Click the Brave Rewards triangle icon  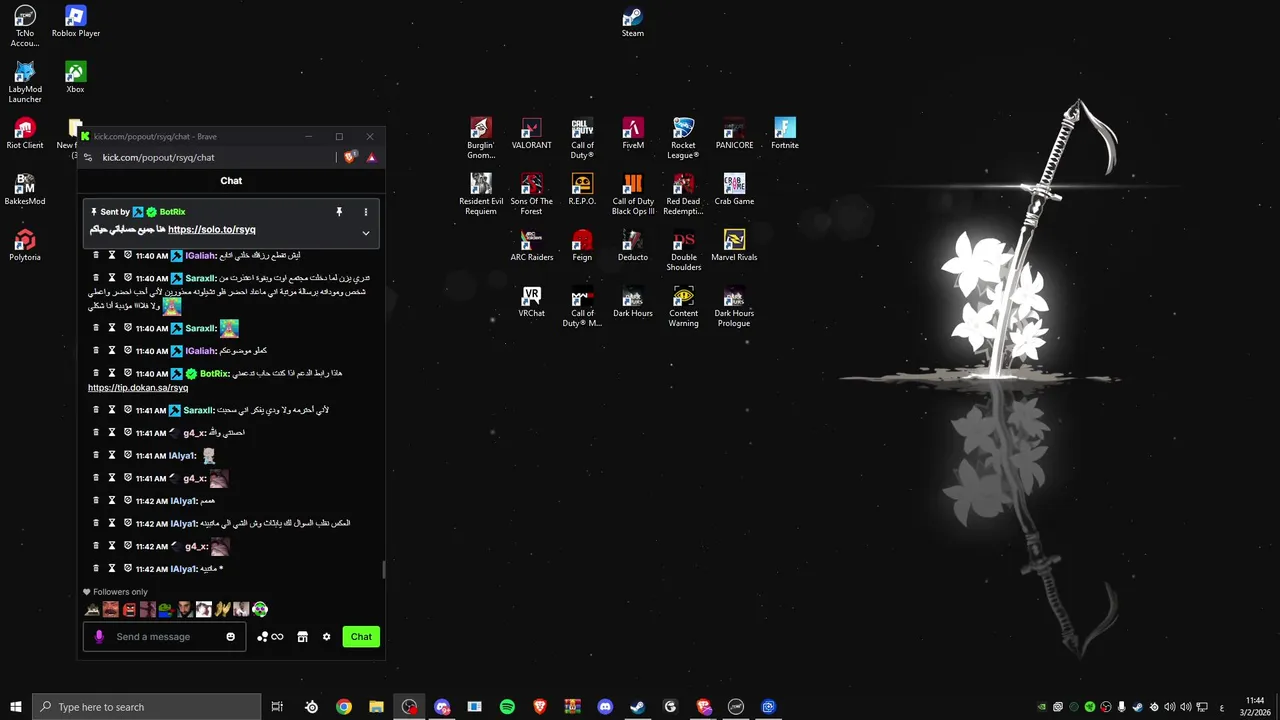click(371, 157)
